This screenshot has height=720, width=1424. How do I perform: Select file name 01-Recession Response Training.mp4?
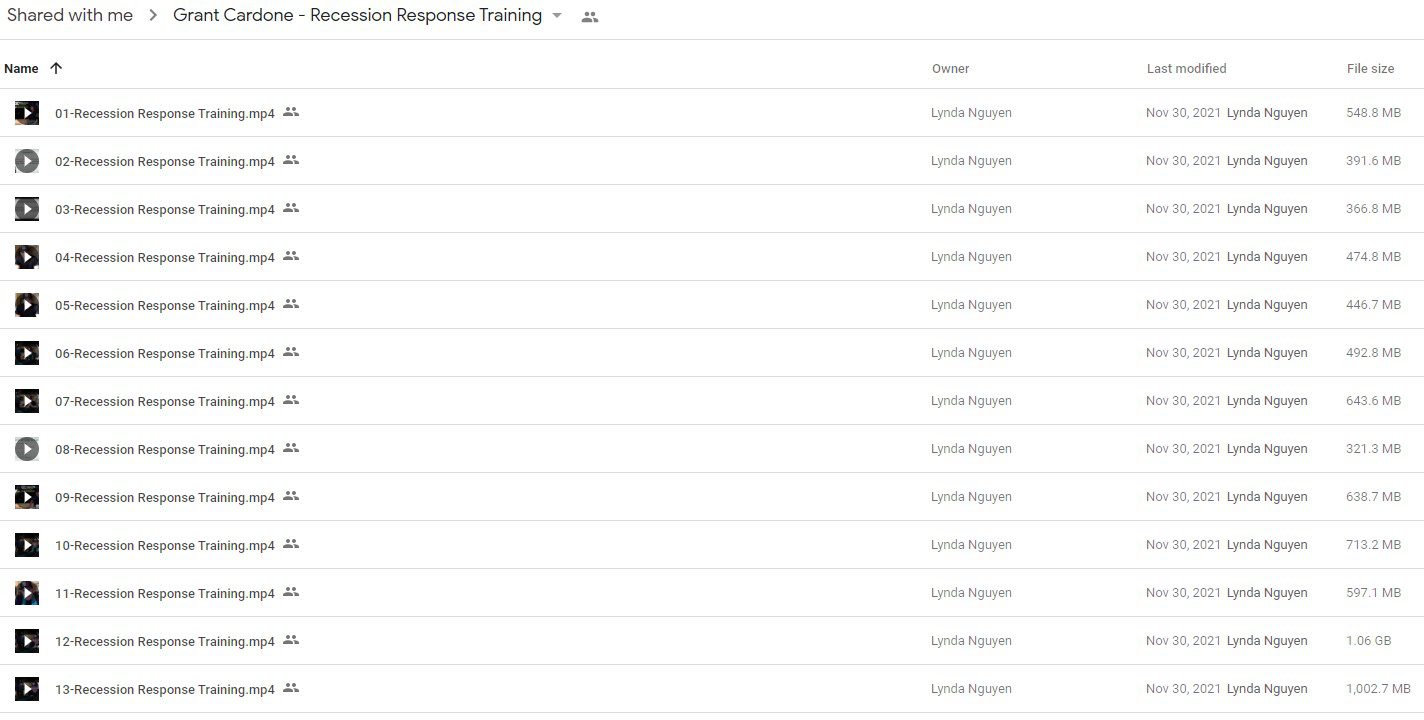coord(165,114)
